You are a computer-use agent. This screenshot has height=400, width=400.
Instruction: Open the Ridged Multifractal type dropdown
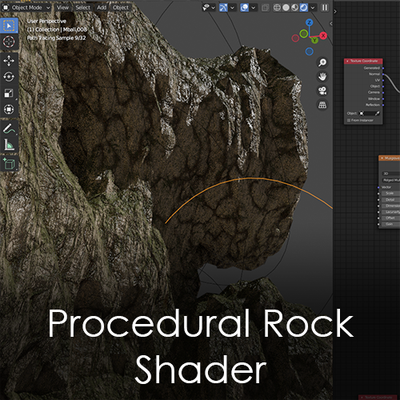[391, 180]
